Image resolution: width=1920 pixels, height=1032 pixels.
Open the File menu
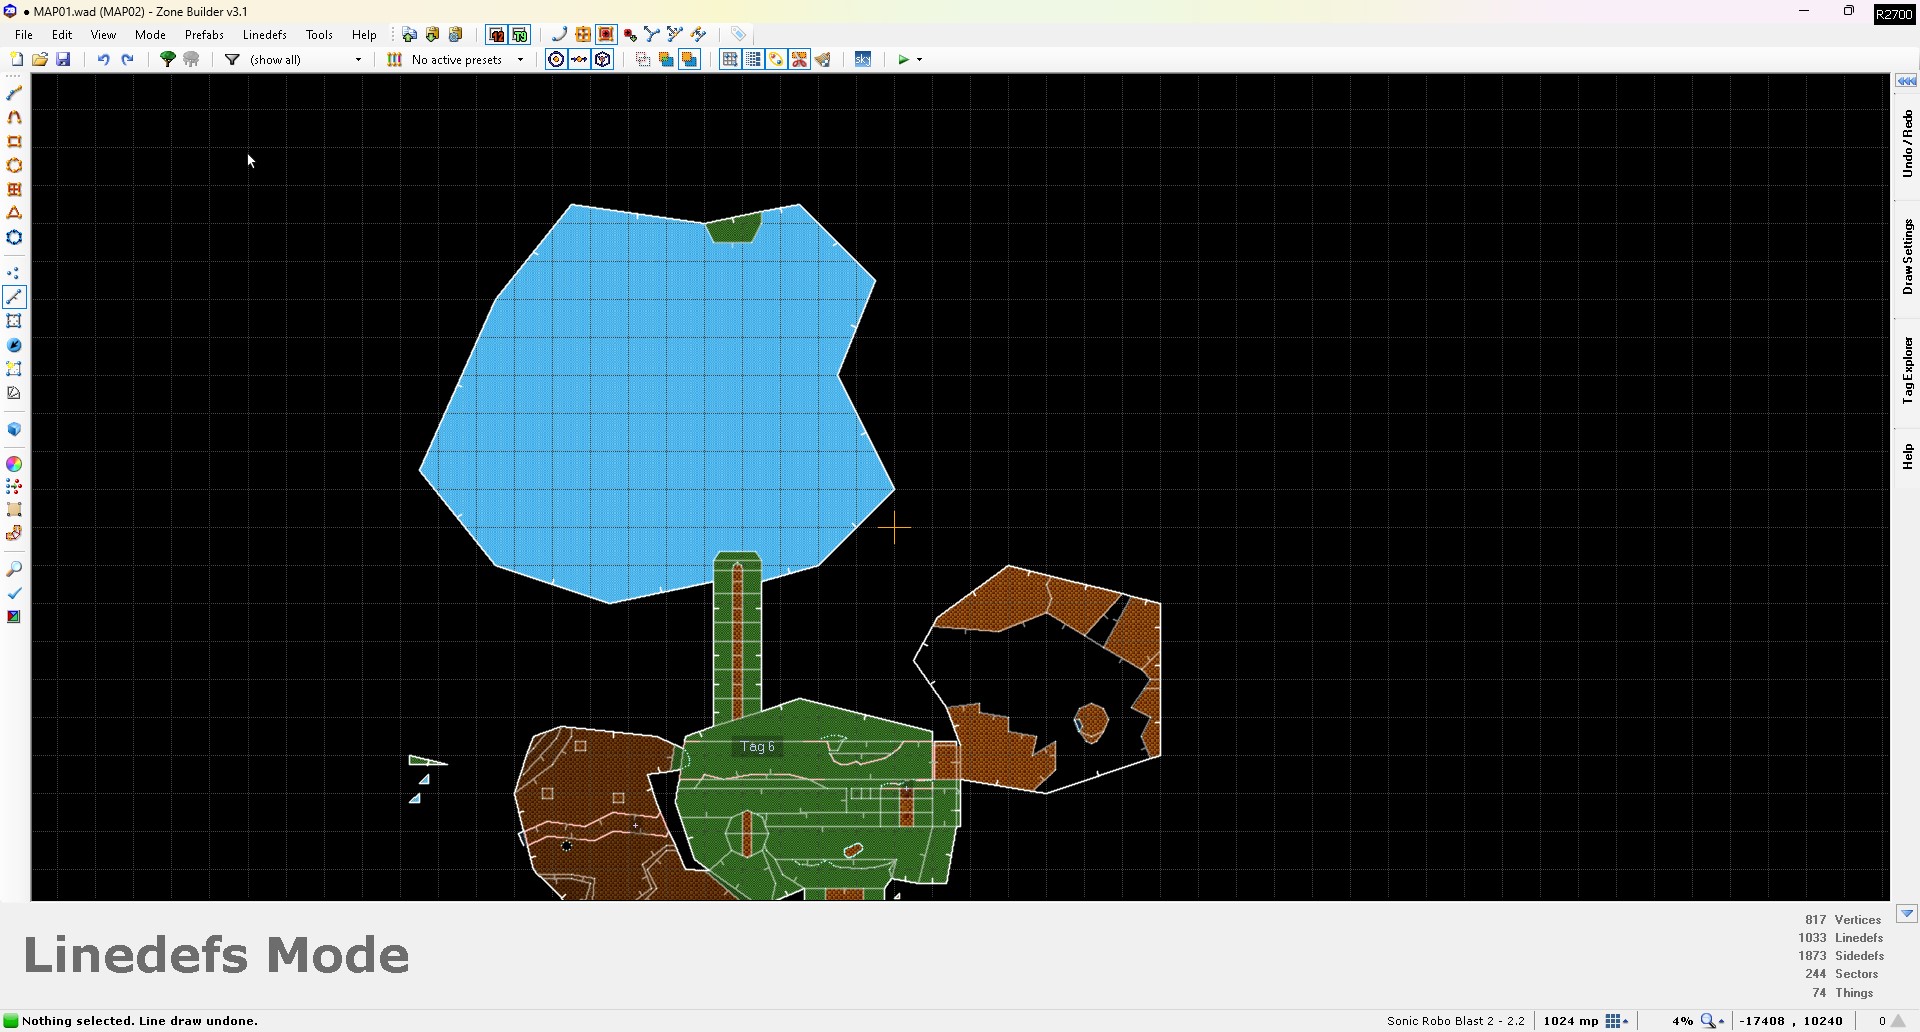coord(24,34)
